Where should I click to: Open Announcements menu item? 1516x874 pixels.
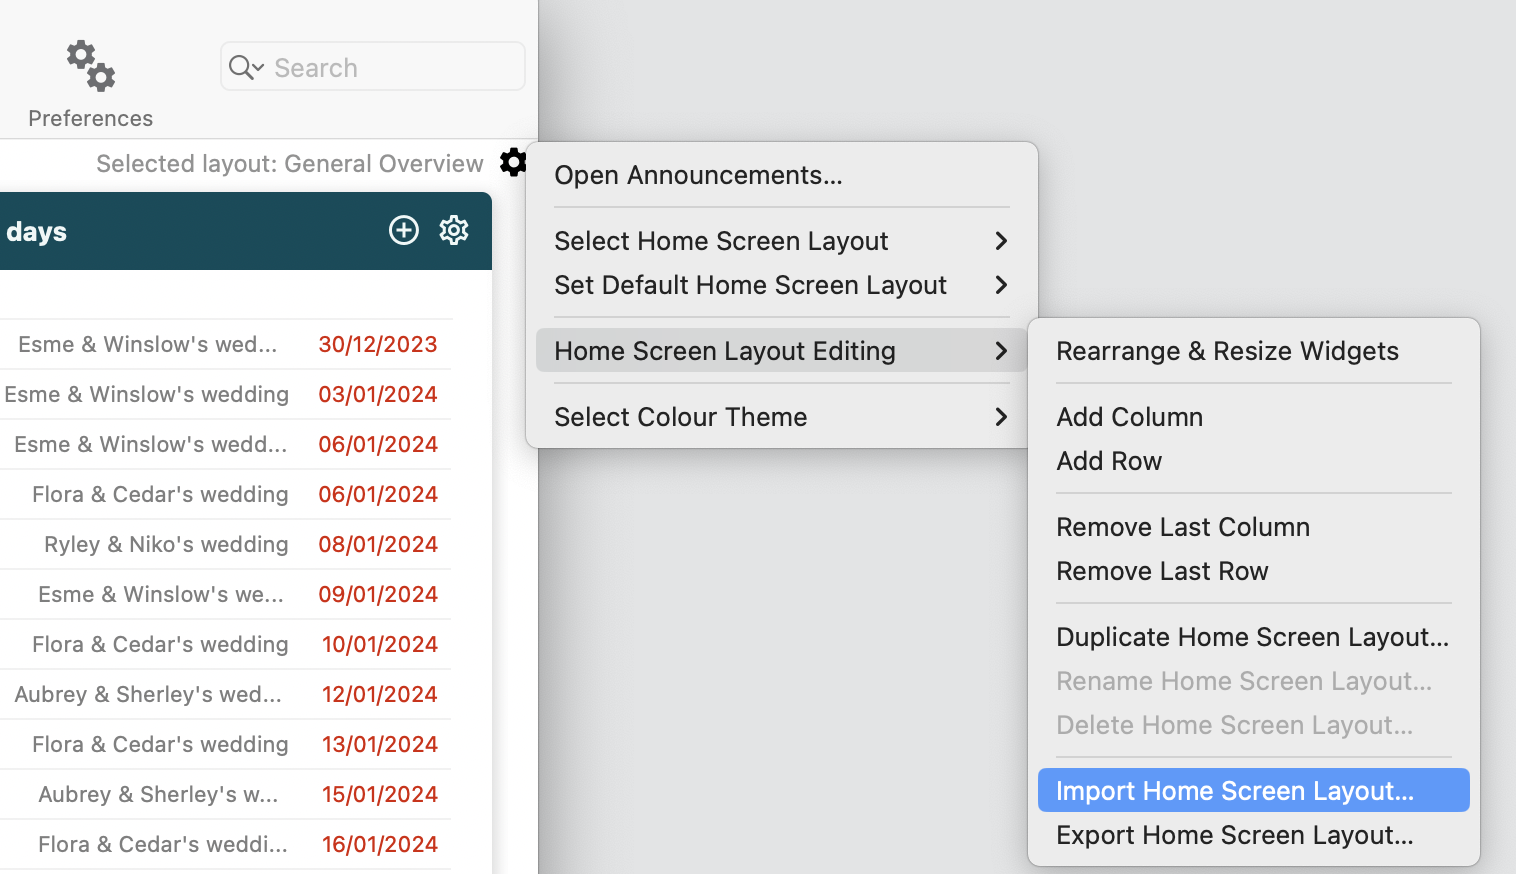698,175
